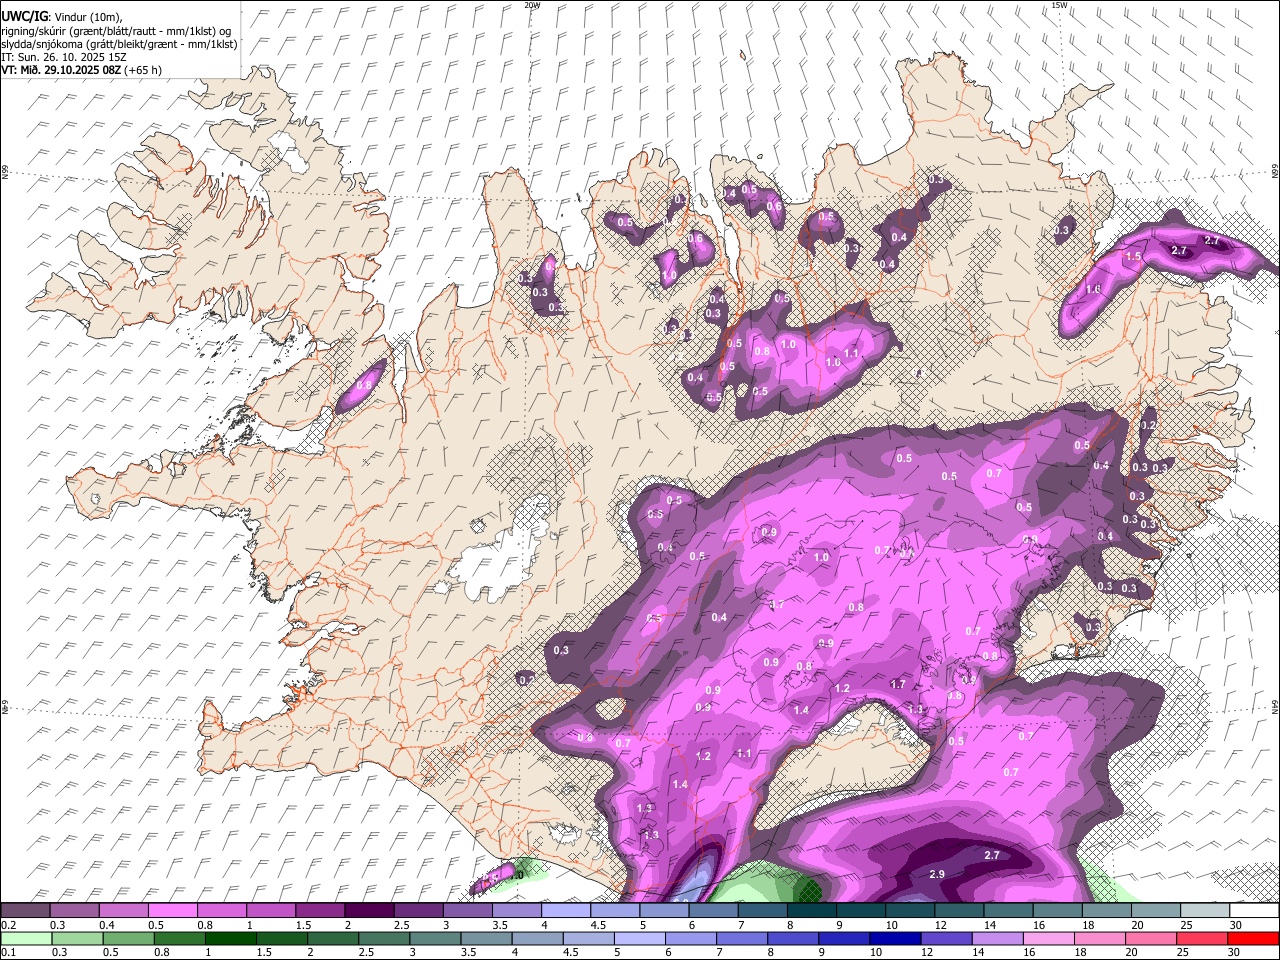Click the 'UWC/IG' title text

[x=25, y=15]
